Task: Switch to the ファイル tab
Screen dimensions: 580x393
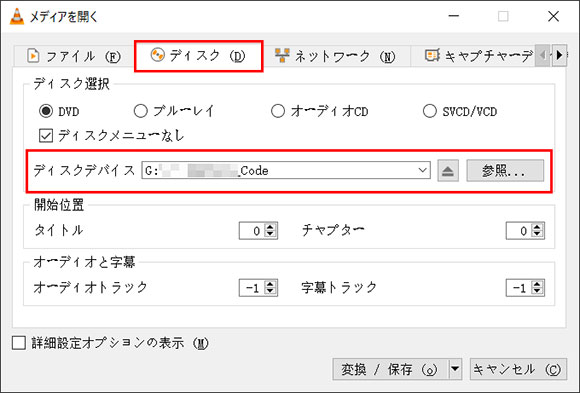Action: point(74,57)
